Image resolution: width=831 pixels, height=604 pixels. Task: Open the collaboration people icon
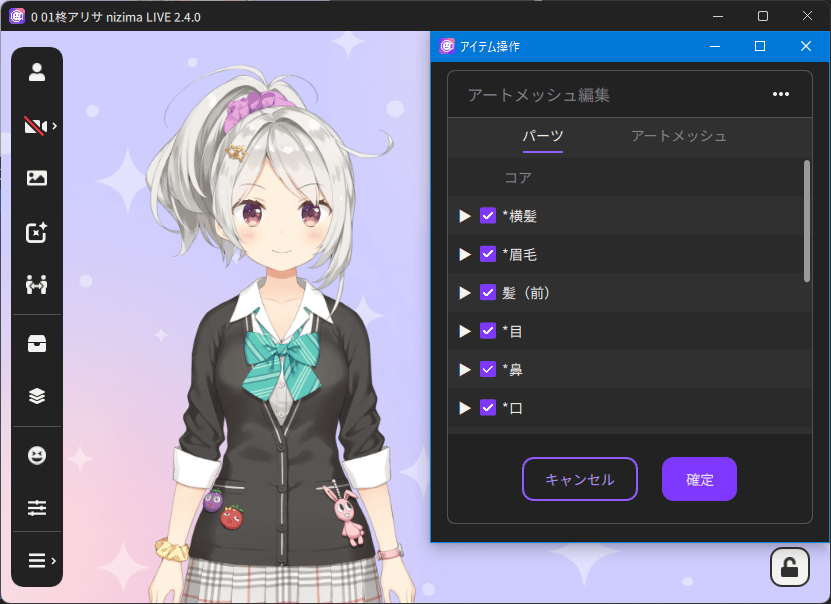pyautogui.click(x=37, y=285)
